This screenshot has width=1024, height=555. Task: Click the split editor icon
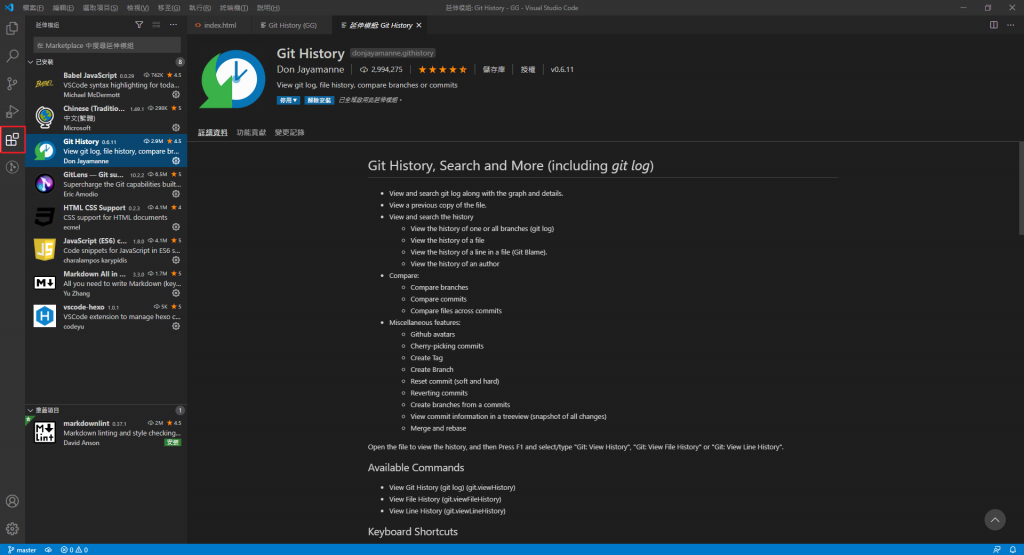[993, 25]
